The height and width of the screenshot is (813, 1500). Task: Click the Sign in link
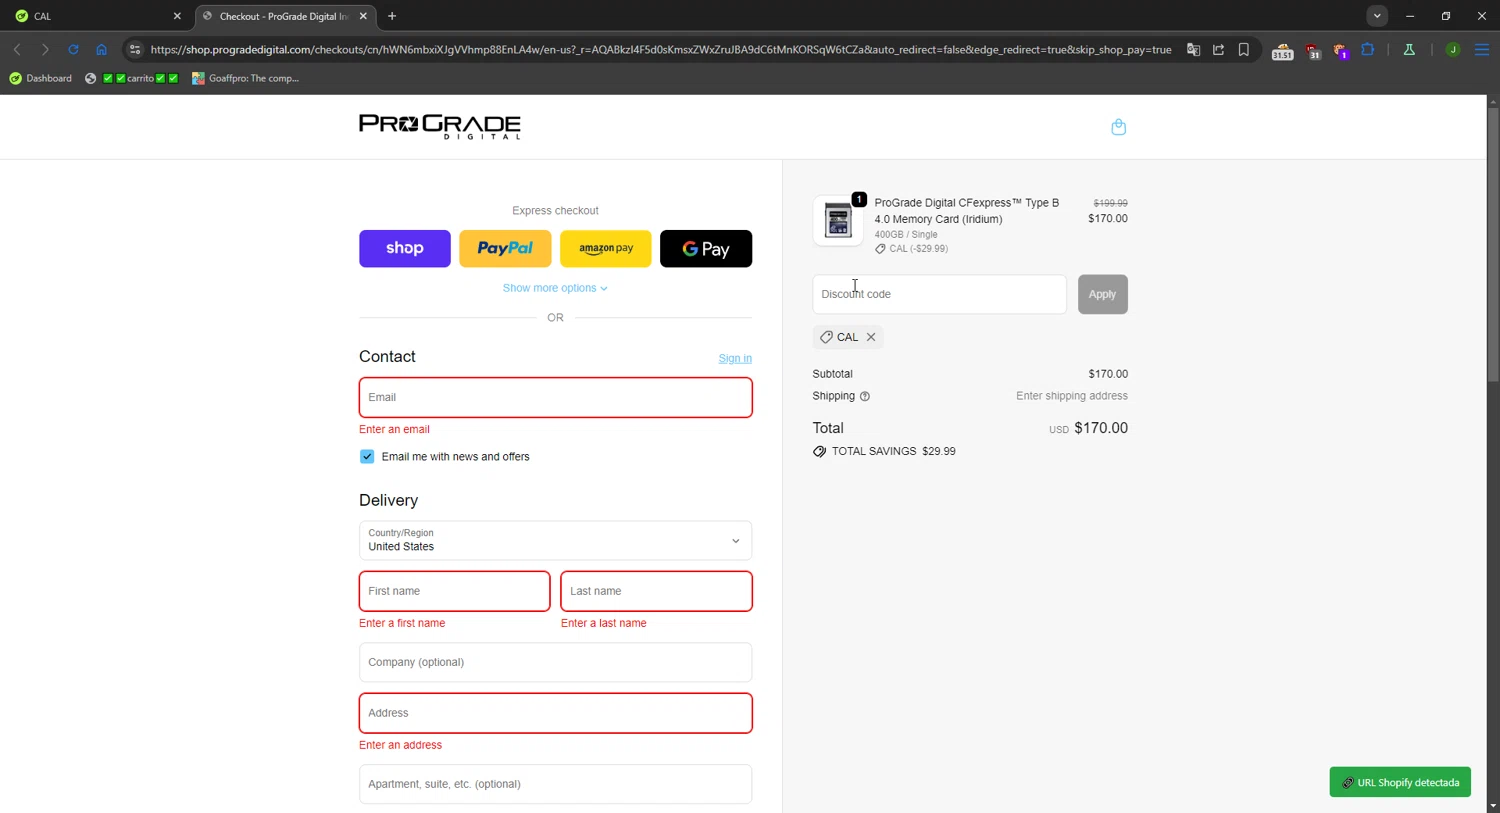[735, 358]
